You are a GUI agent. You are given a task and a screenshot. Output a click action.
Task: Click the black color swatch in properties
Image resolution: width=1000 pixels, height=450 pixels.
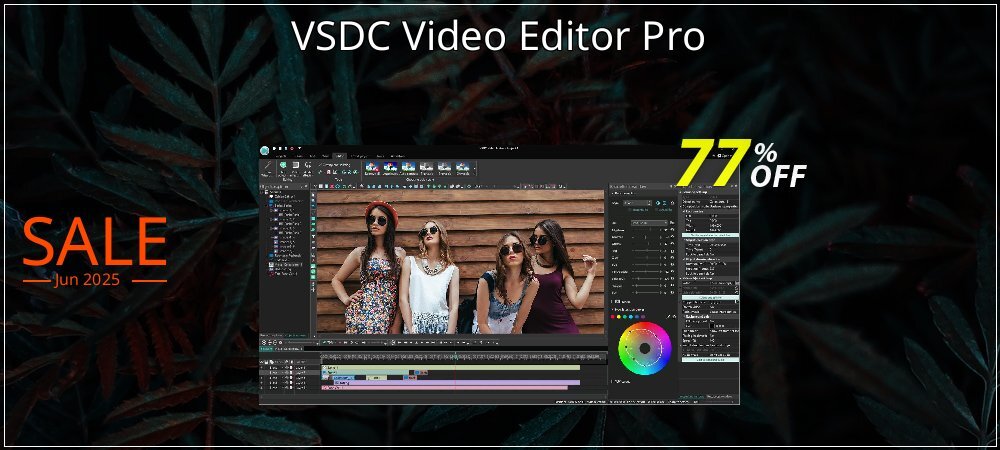coord(712,326)
